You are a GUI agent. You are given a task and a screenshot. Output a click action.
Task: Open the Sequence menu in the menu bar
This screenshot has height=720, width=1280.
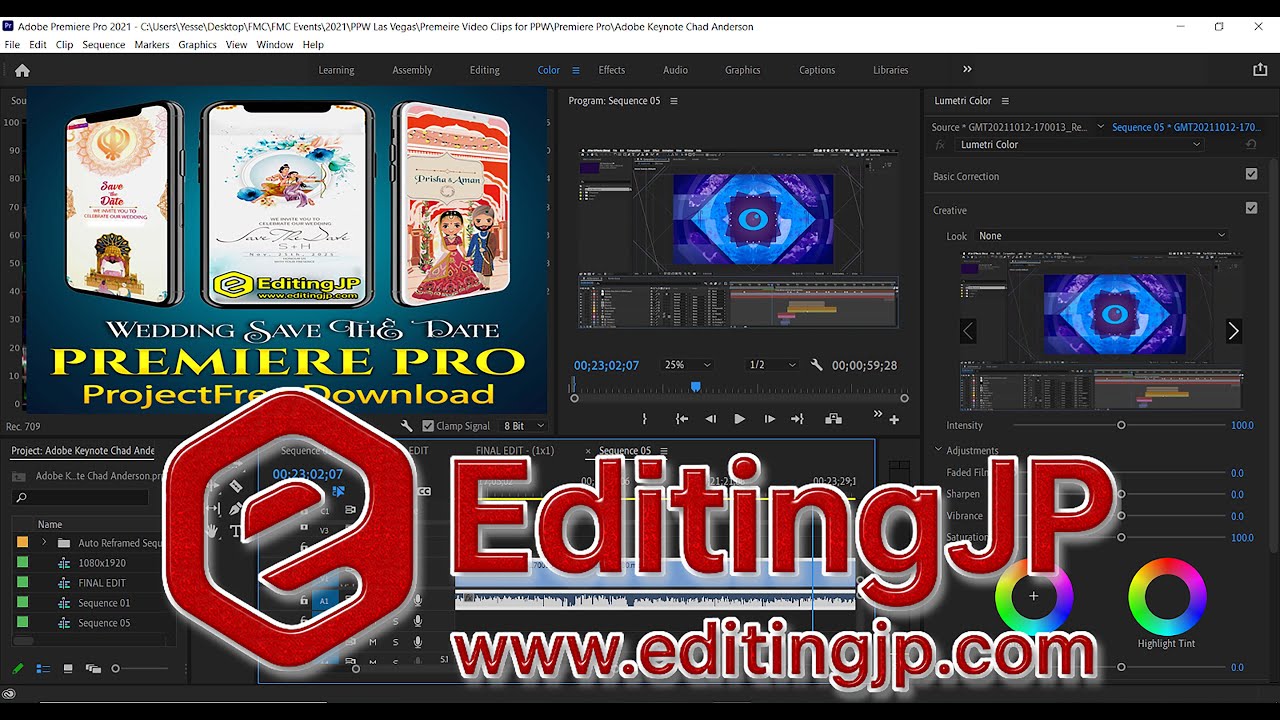point(103,44)
